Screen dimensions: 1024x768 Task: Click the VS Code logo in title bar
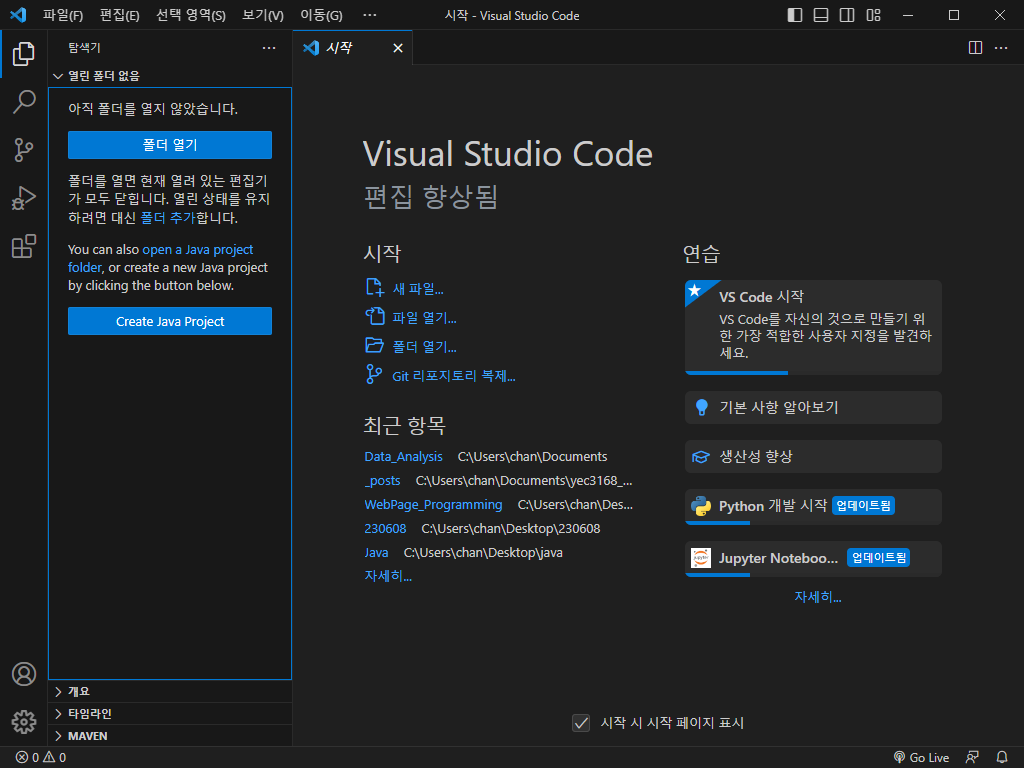(18, 14)
